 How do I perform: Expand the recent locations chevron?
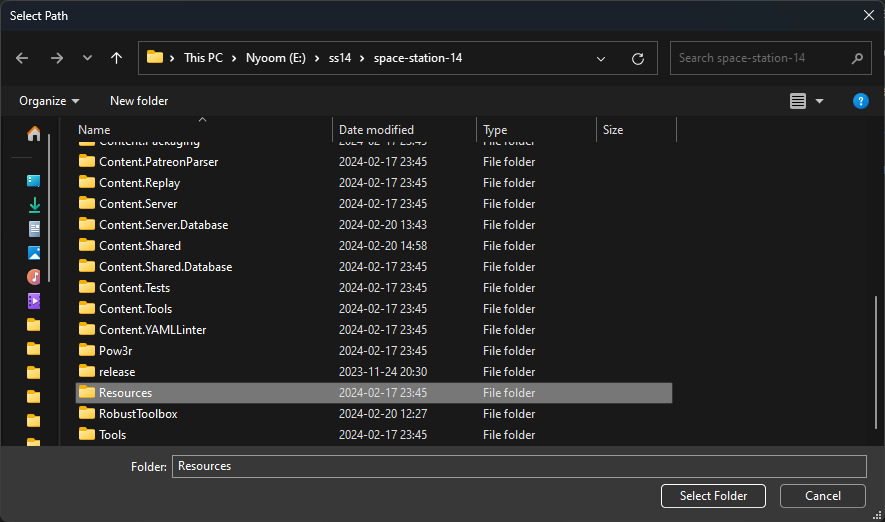click(x=86, y=58)
